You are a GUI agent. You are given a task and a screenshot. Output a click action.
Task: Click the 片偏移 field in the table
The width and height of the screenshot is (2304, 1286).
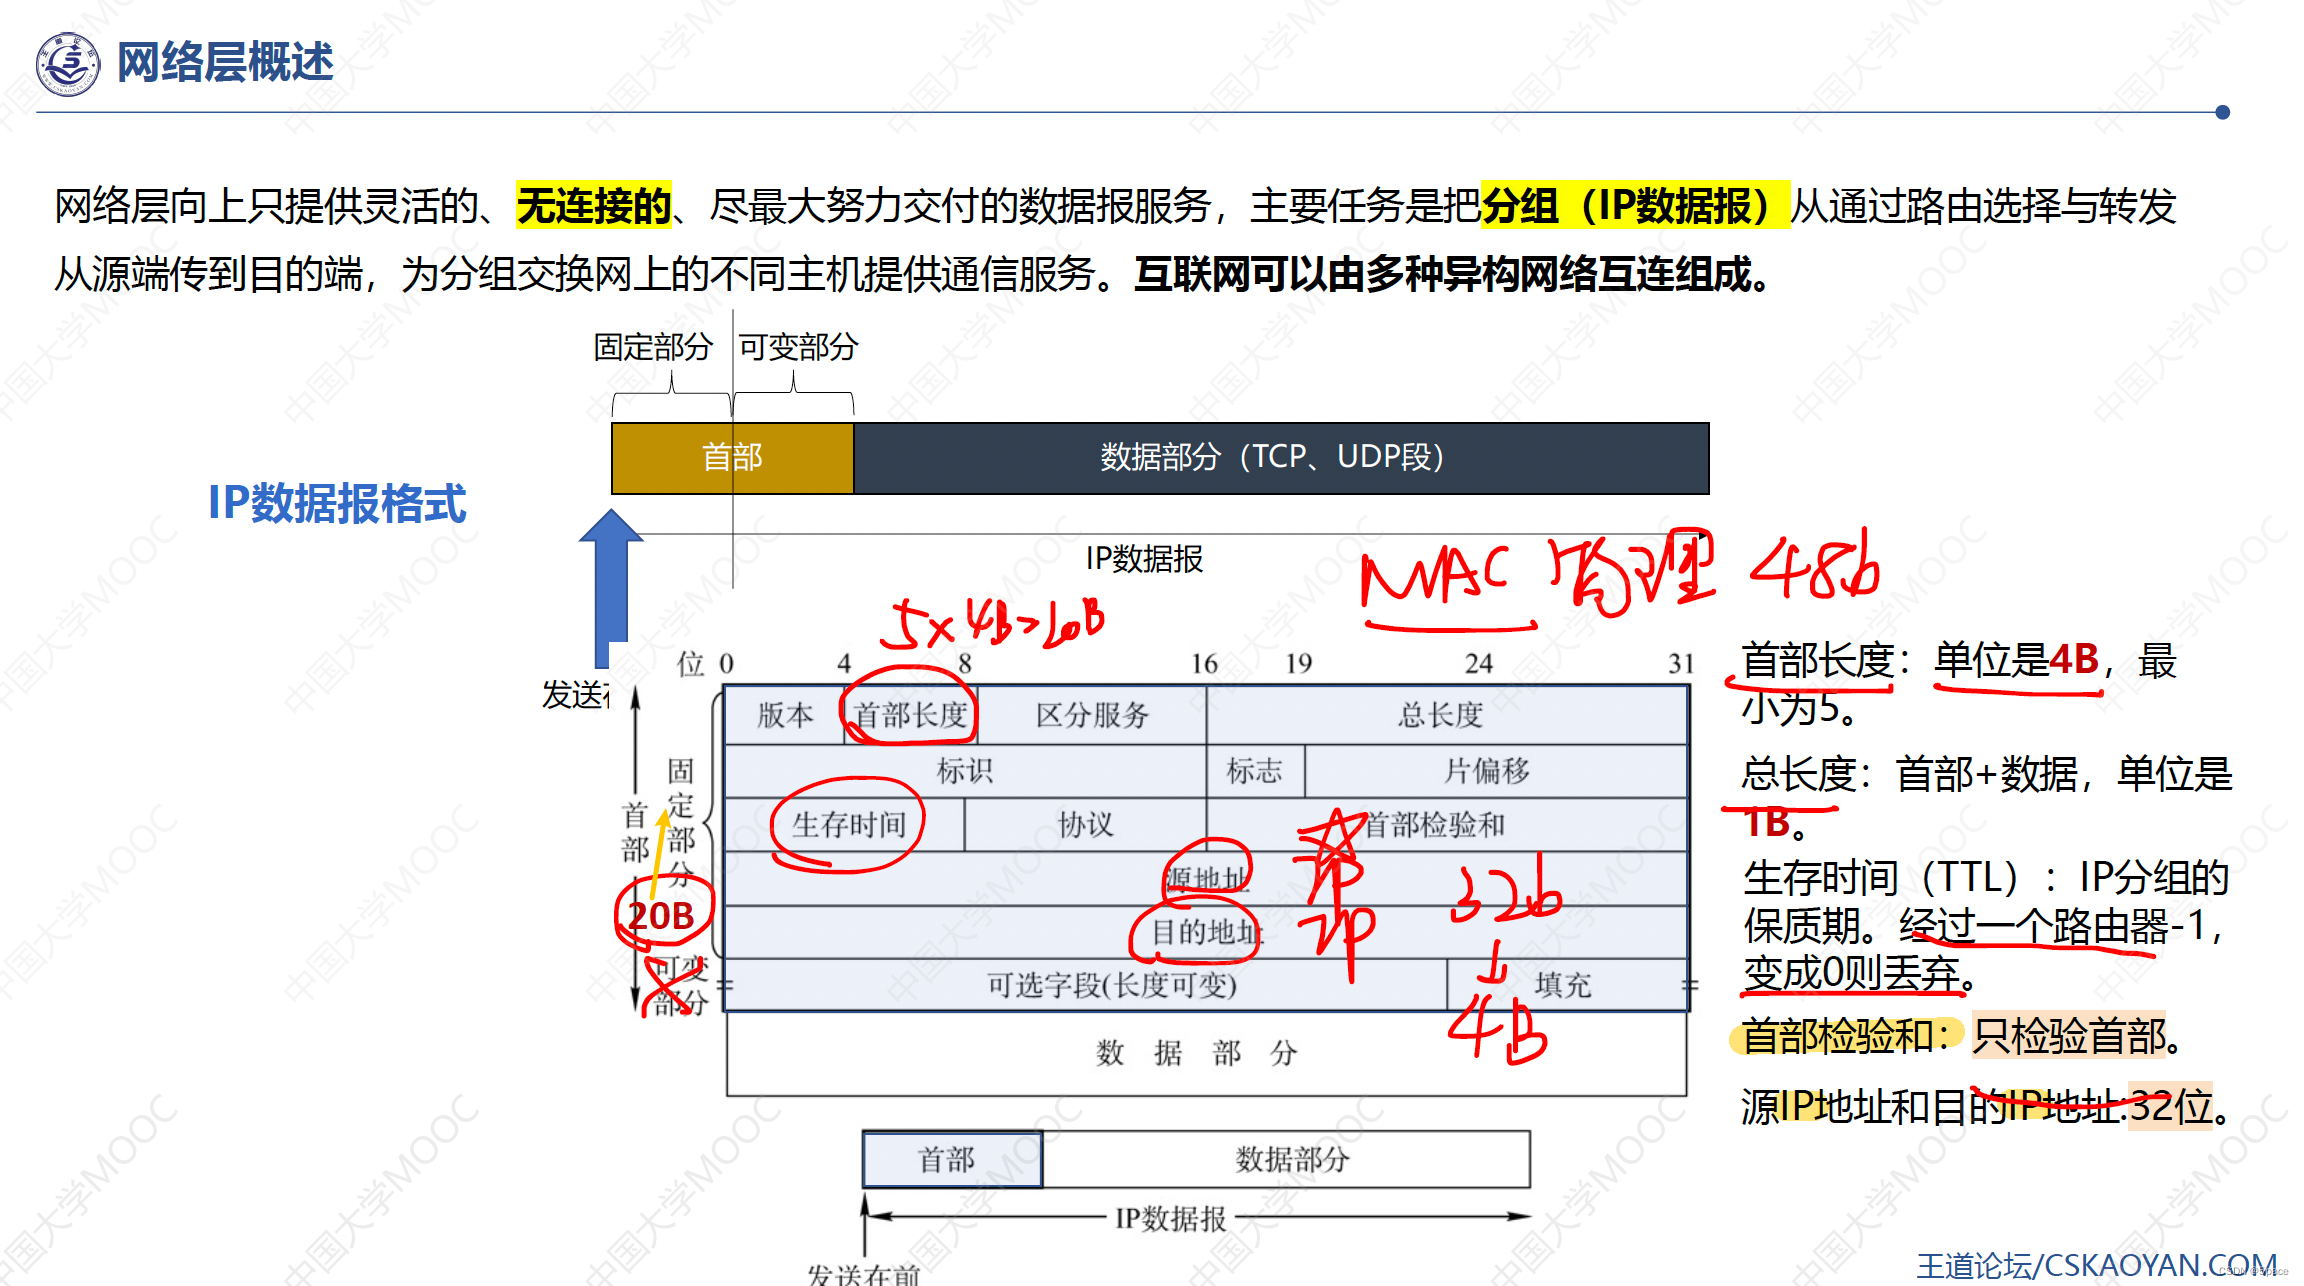click(x=1496, y=771)
